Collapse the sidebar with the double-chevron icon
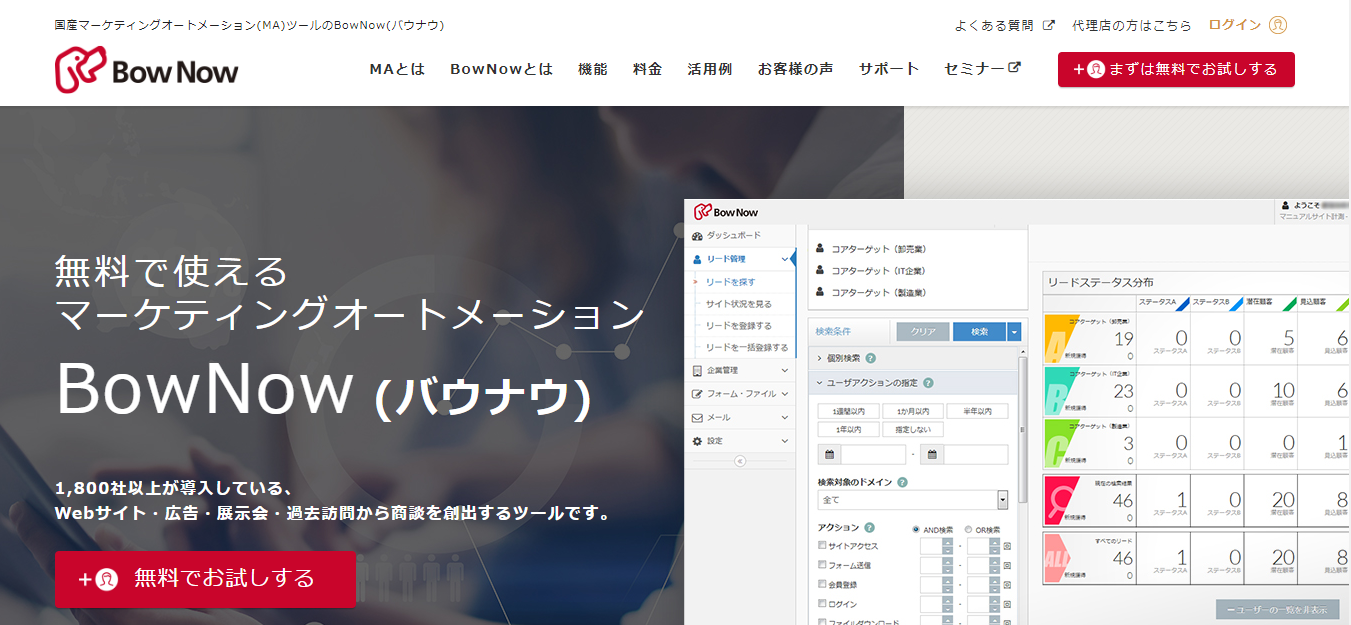Image resolution: width=1351 pixels, height=625 pixels. point(740,461)
